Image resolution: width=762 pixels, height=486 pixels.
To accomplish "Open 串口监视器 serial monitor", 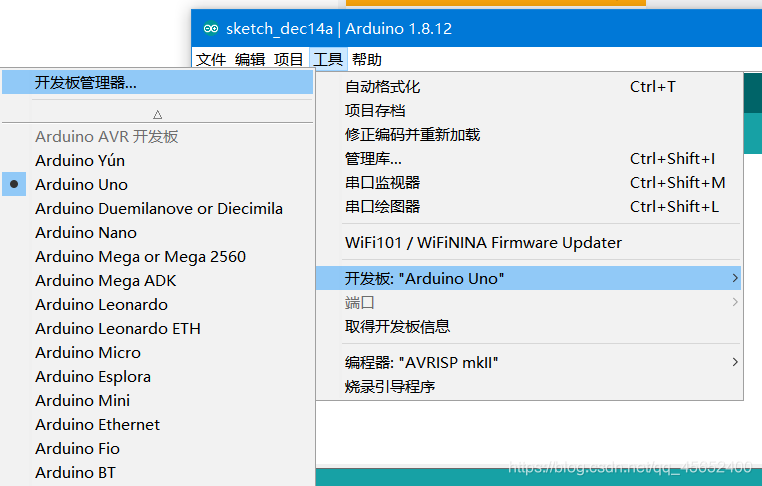I will tap(529, 183).
